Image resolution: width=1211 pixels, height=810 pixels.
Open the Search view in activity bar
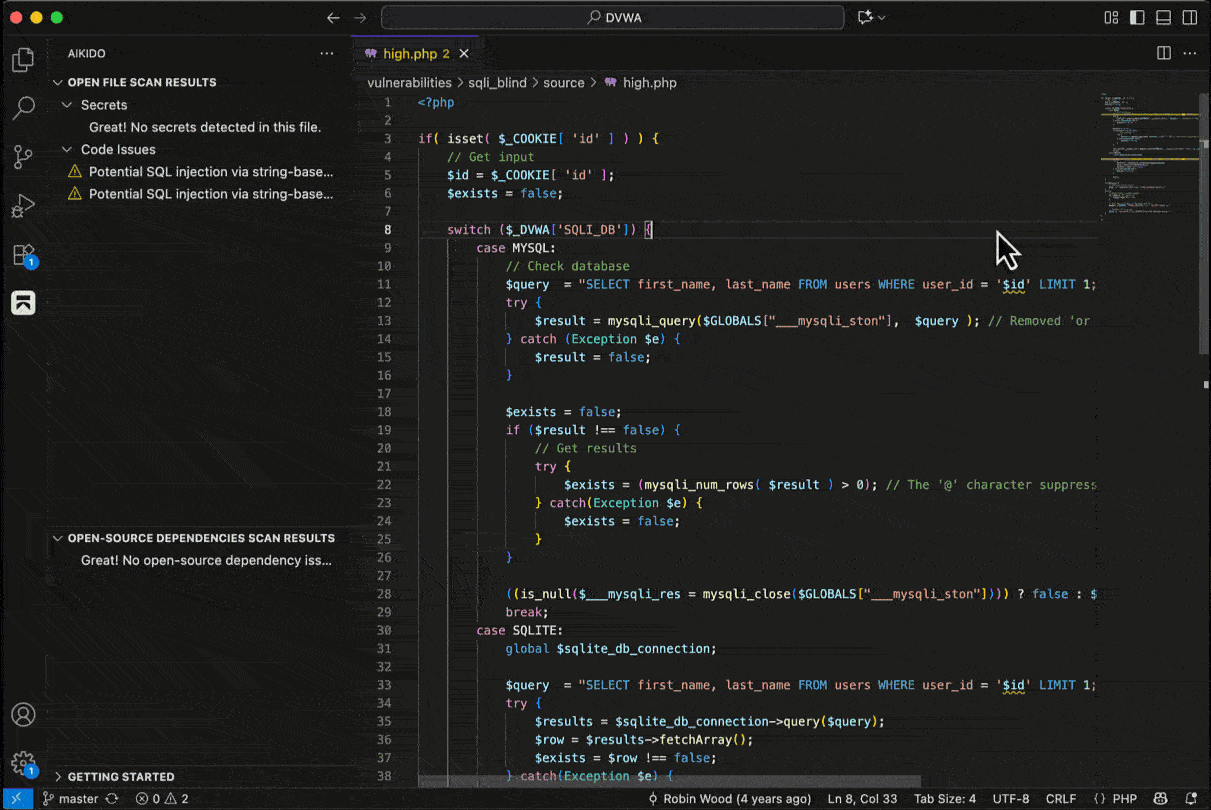tap(23, 108)
